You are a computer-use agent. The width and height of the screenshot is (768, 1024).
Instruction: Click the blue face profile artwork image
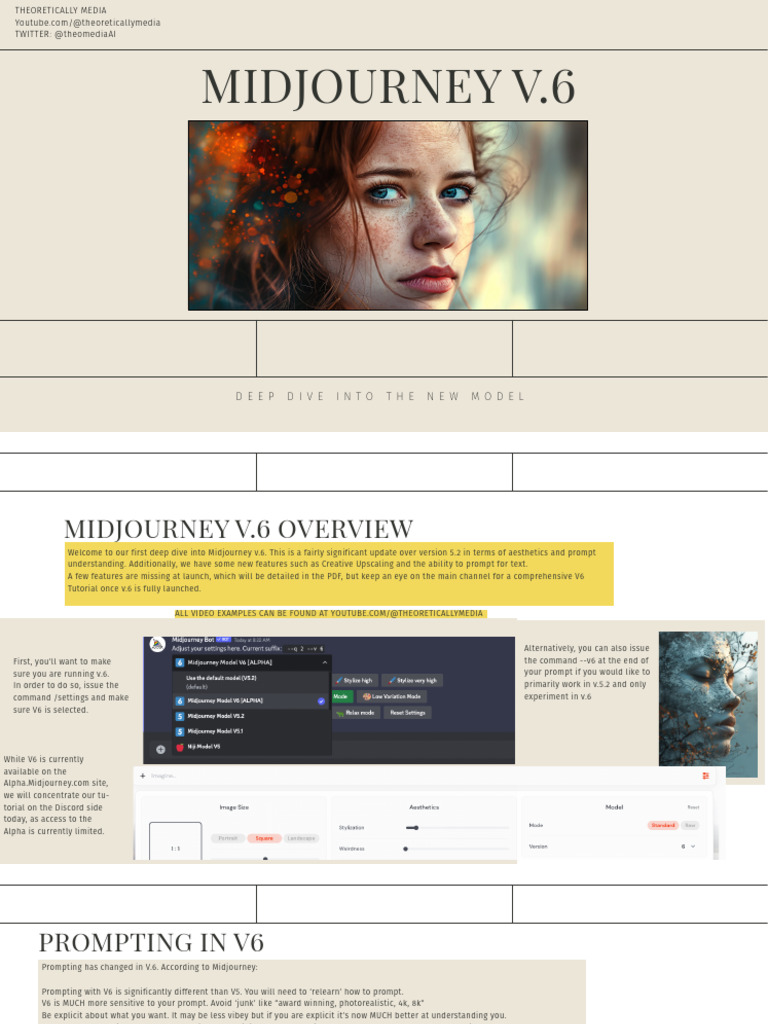click(x=708, y=704)
